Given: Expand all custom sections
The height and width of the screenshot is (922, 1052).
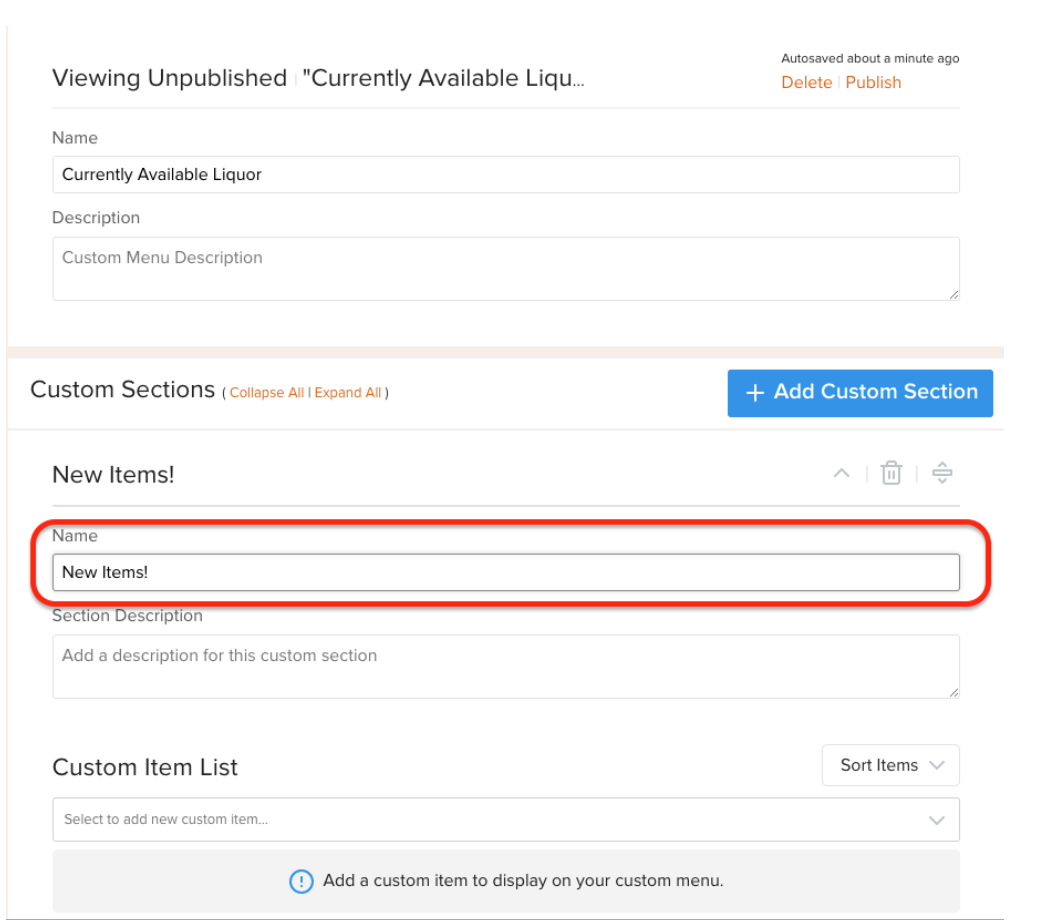Looking at the screenshot, I should (x=348, y=393).
